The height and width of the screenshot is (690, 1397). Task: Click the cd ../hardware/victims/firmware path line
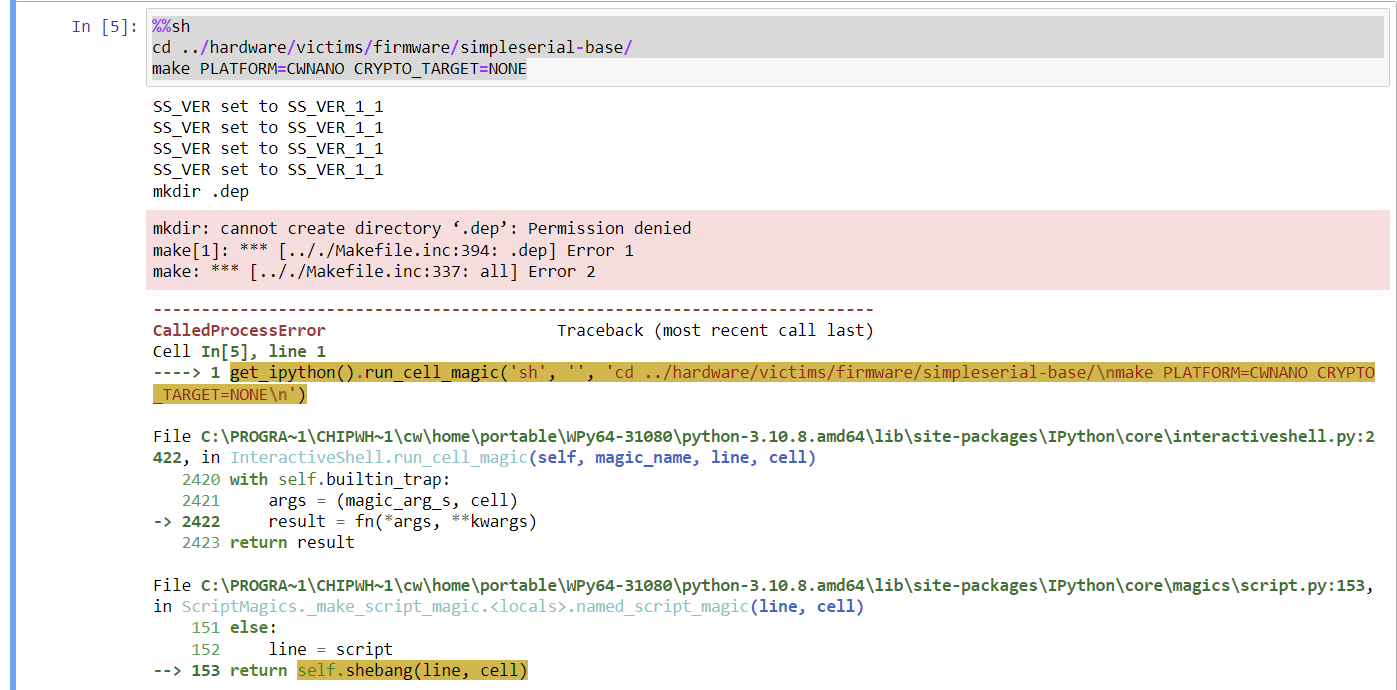[391, 48]
